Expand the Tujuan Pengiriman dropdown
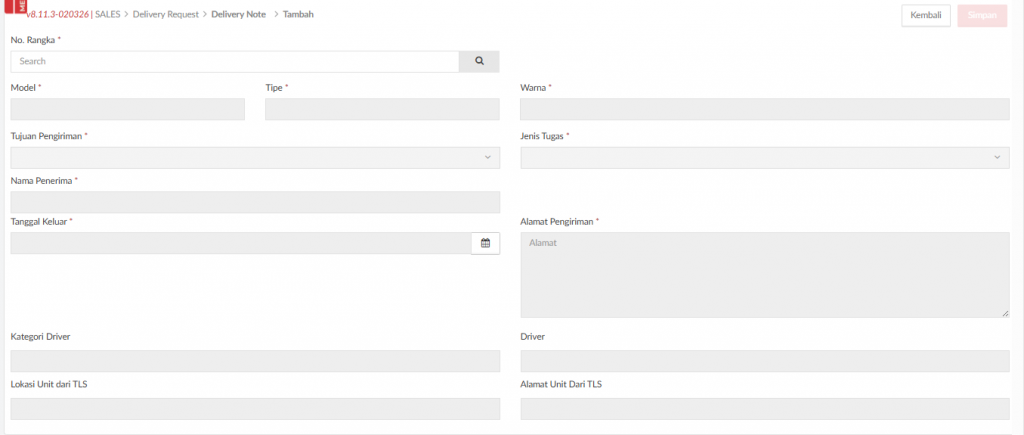 [255, 158]
